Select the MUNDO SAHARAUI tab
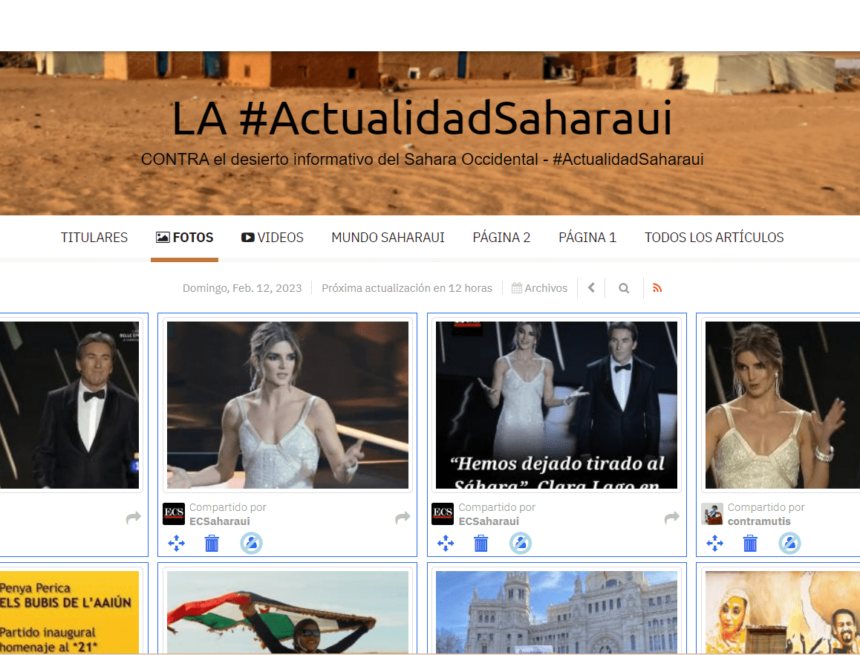The width and height of the screenshot is (860, 655). (388, 237)
